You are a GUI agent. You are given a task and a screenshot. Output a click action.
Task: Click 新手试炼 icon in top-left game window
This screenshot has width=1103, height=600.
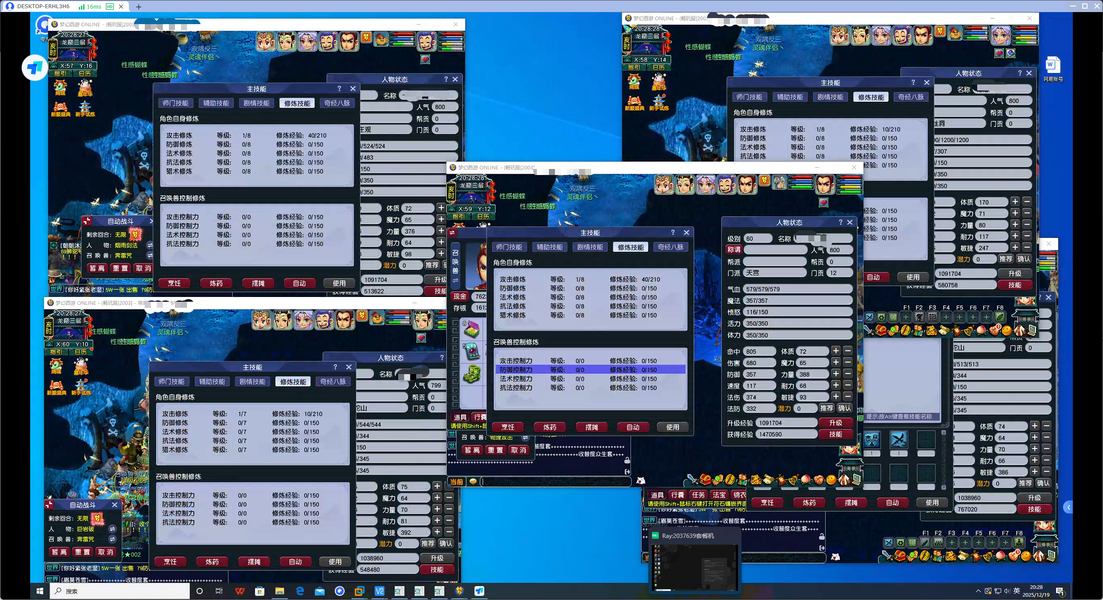tap(84, 108)
